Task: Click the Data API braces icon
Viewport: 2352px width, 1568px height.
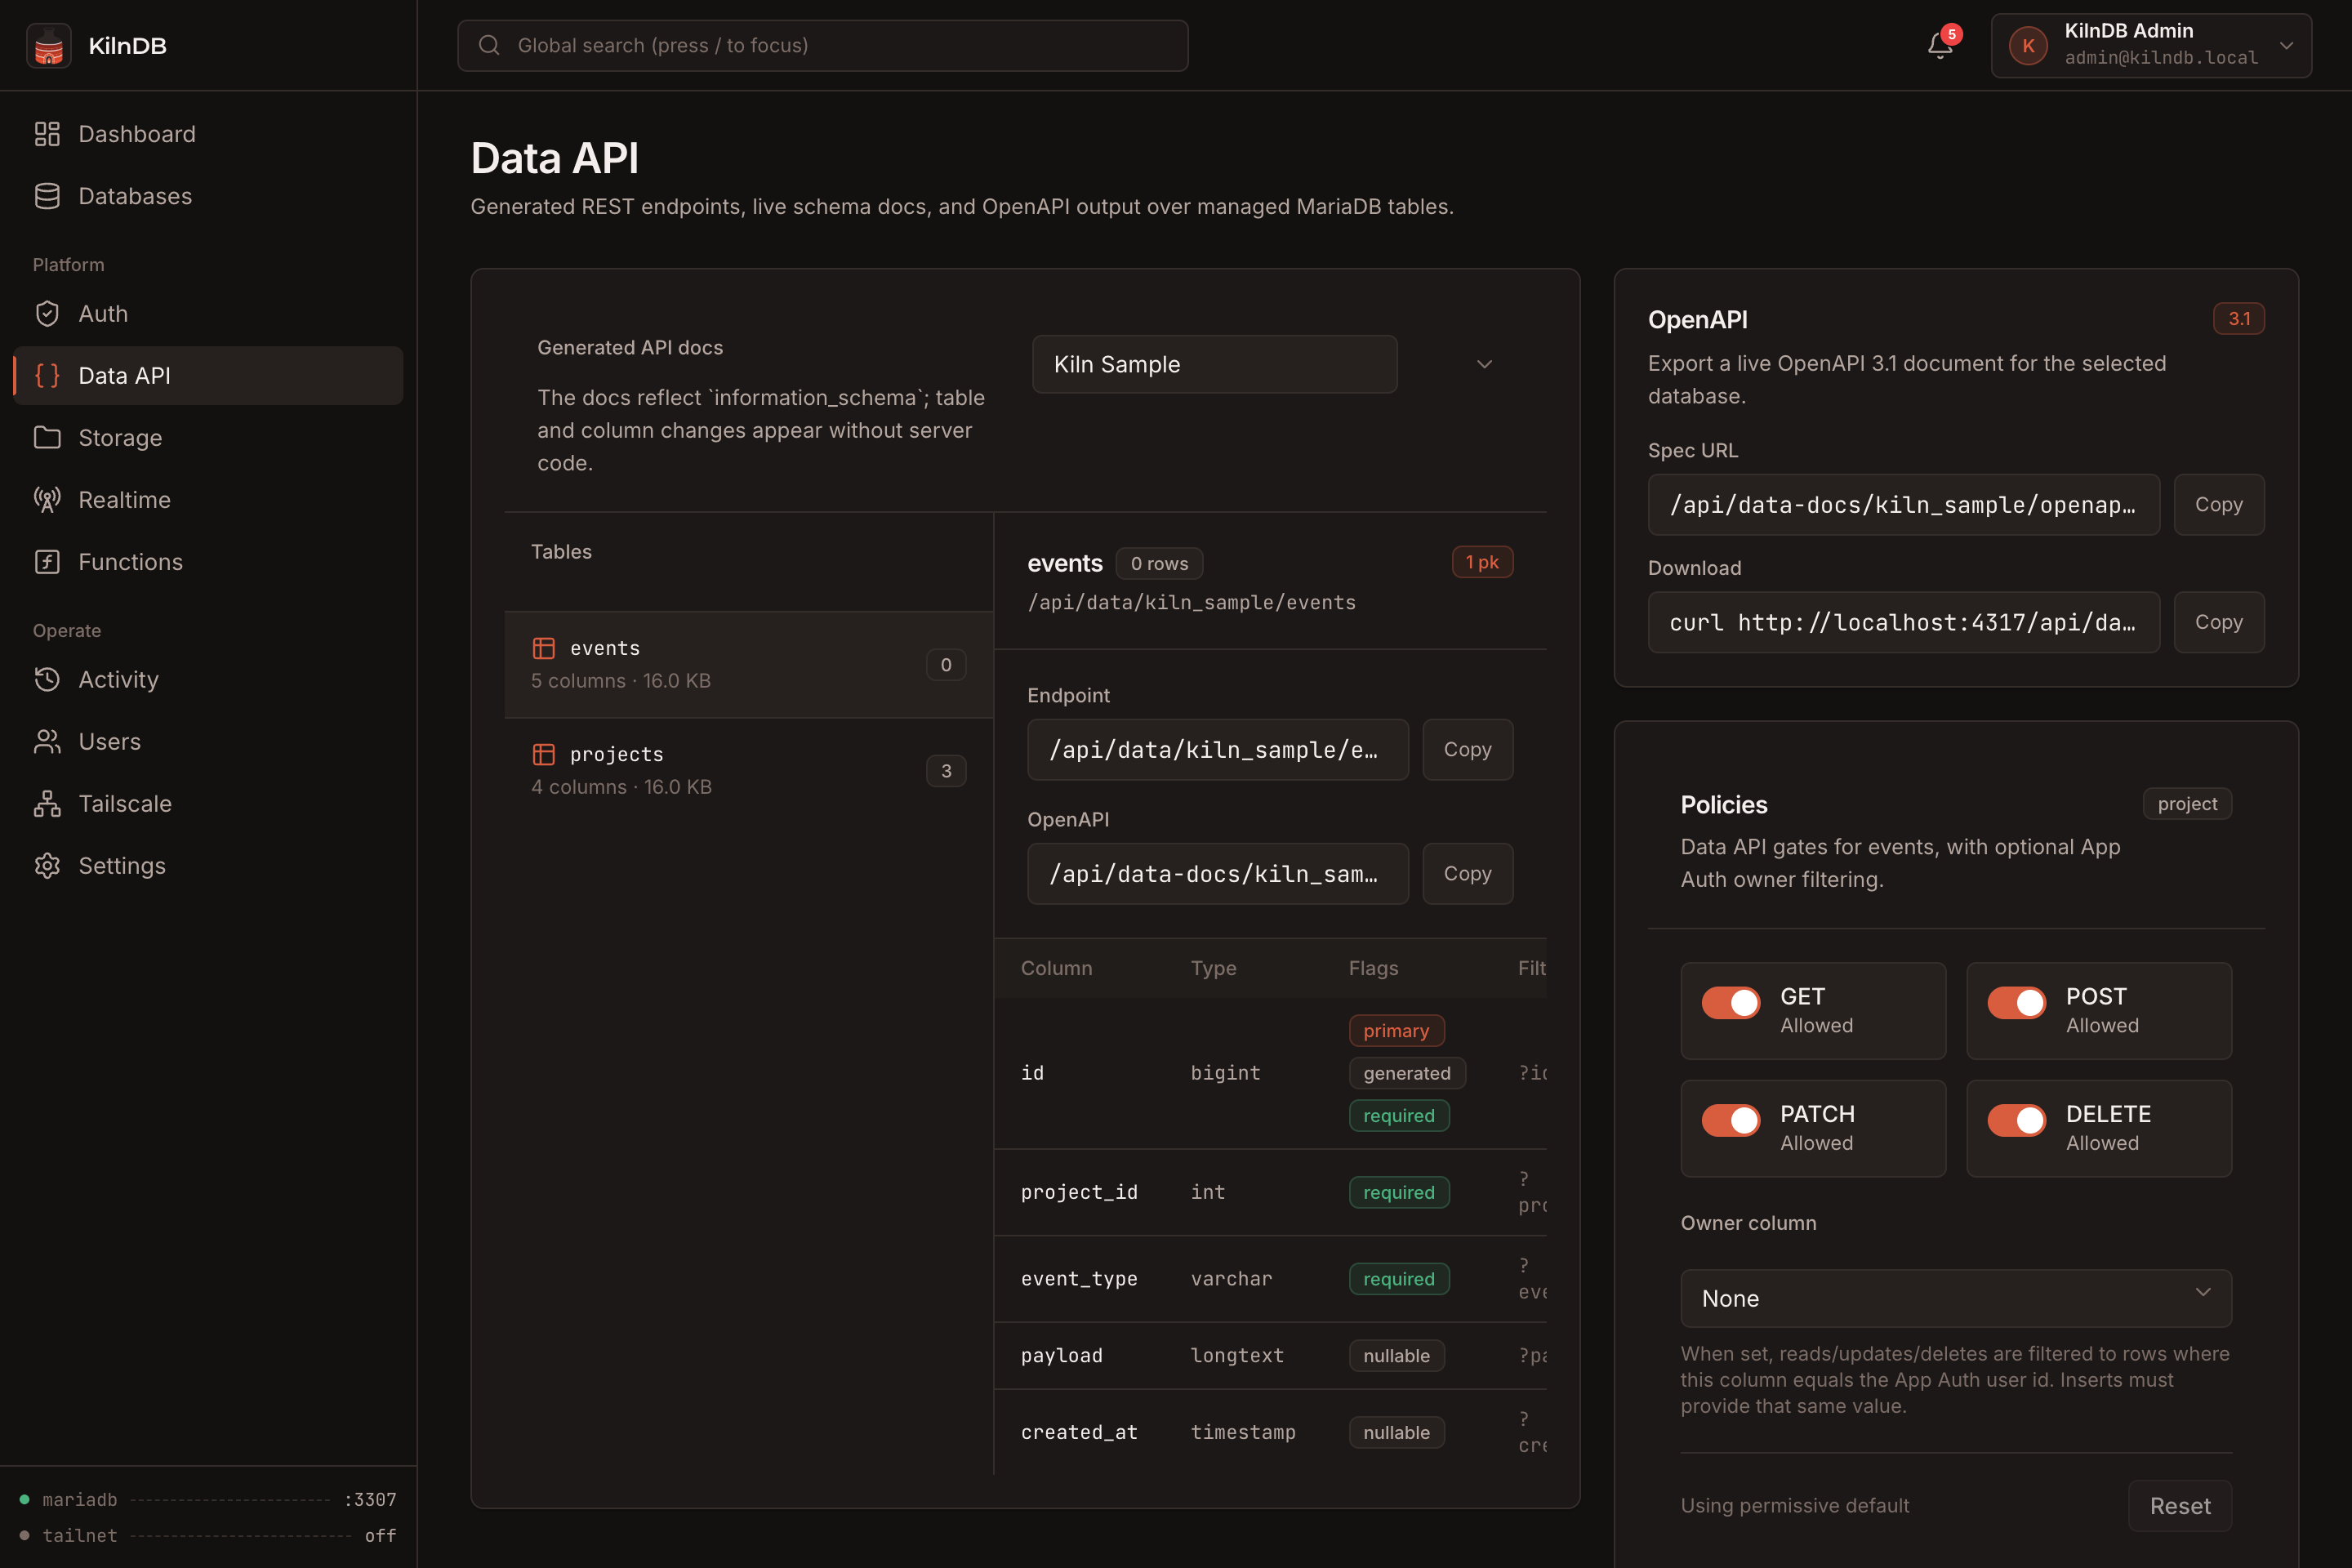Action: 47,376
